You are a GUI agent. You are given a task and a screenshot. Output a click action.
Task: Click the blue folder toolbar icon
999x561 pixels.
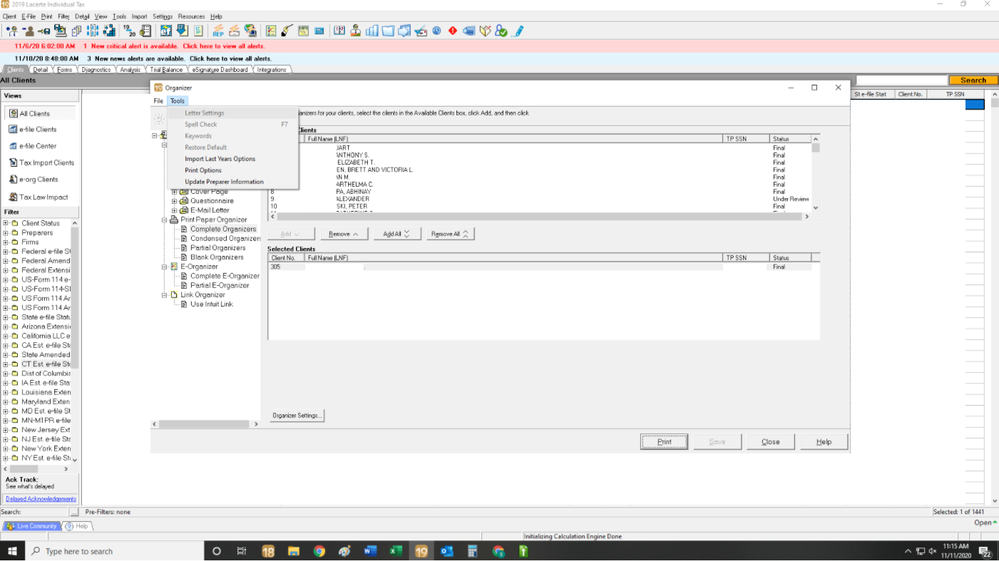click(x=388, y=31)
